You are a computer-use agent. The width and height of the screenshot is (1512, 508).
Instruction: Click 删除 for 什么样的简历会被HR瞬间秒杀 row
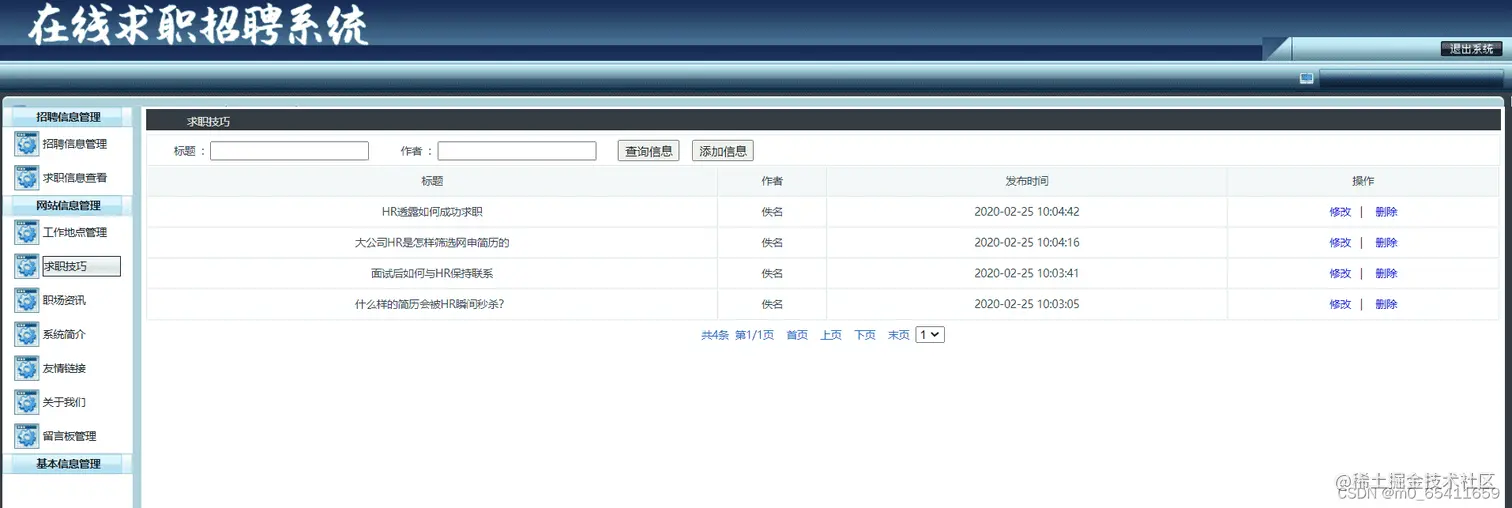click(x=1386, y=305)
